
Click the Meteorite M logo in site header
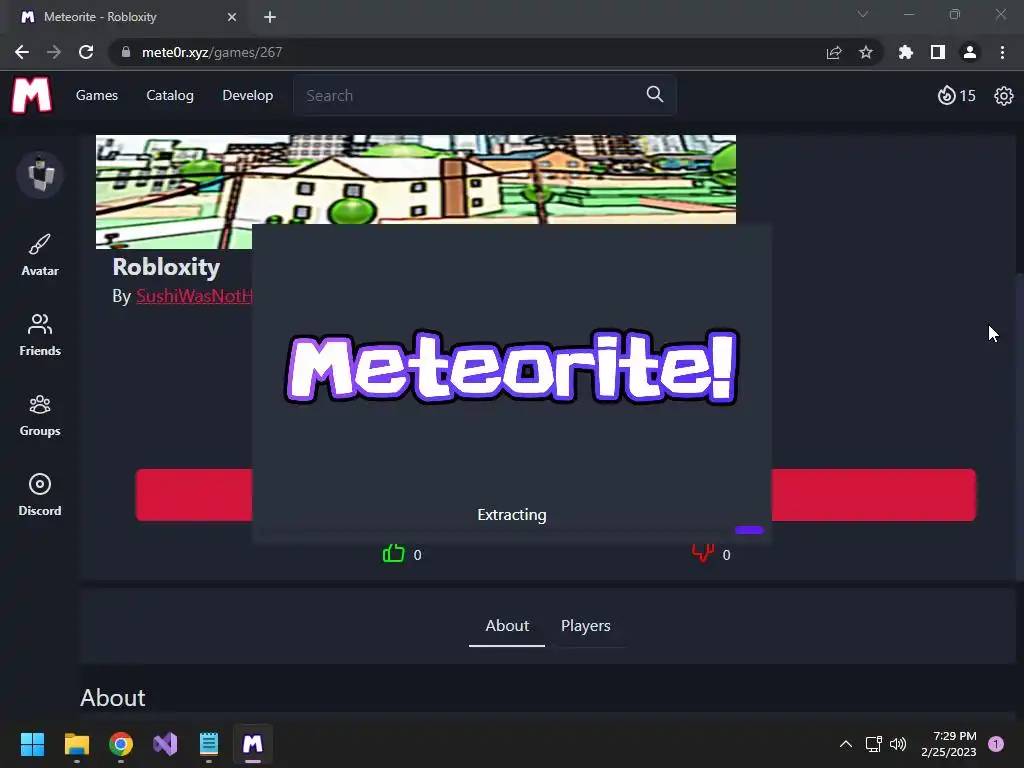coord(31,95)
